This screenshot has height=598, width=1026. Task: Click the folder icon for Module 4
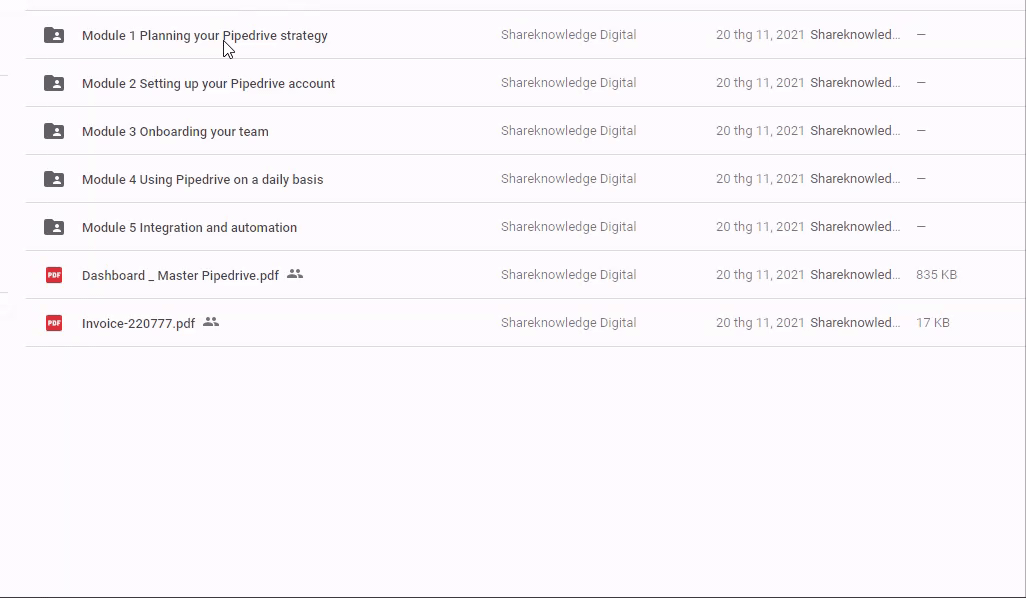(x=54, y=179)
